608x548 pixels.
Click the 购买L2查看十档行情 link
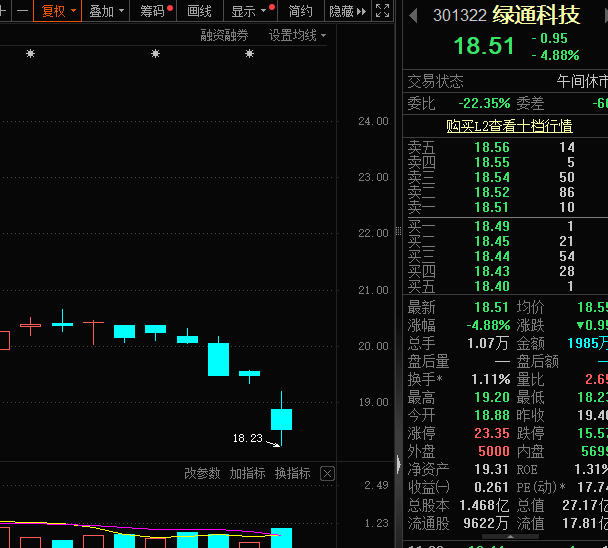[509, 125]
